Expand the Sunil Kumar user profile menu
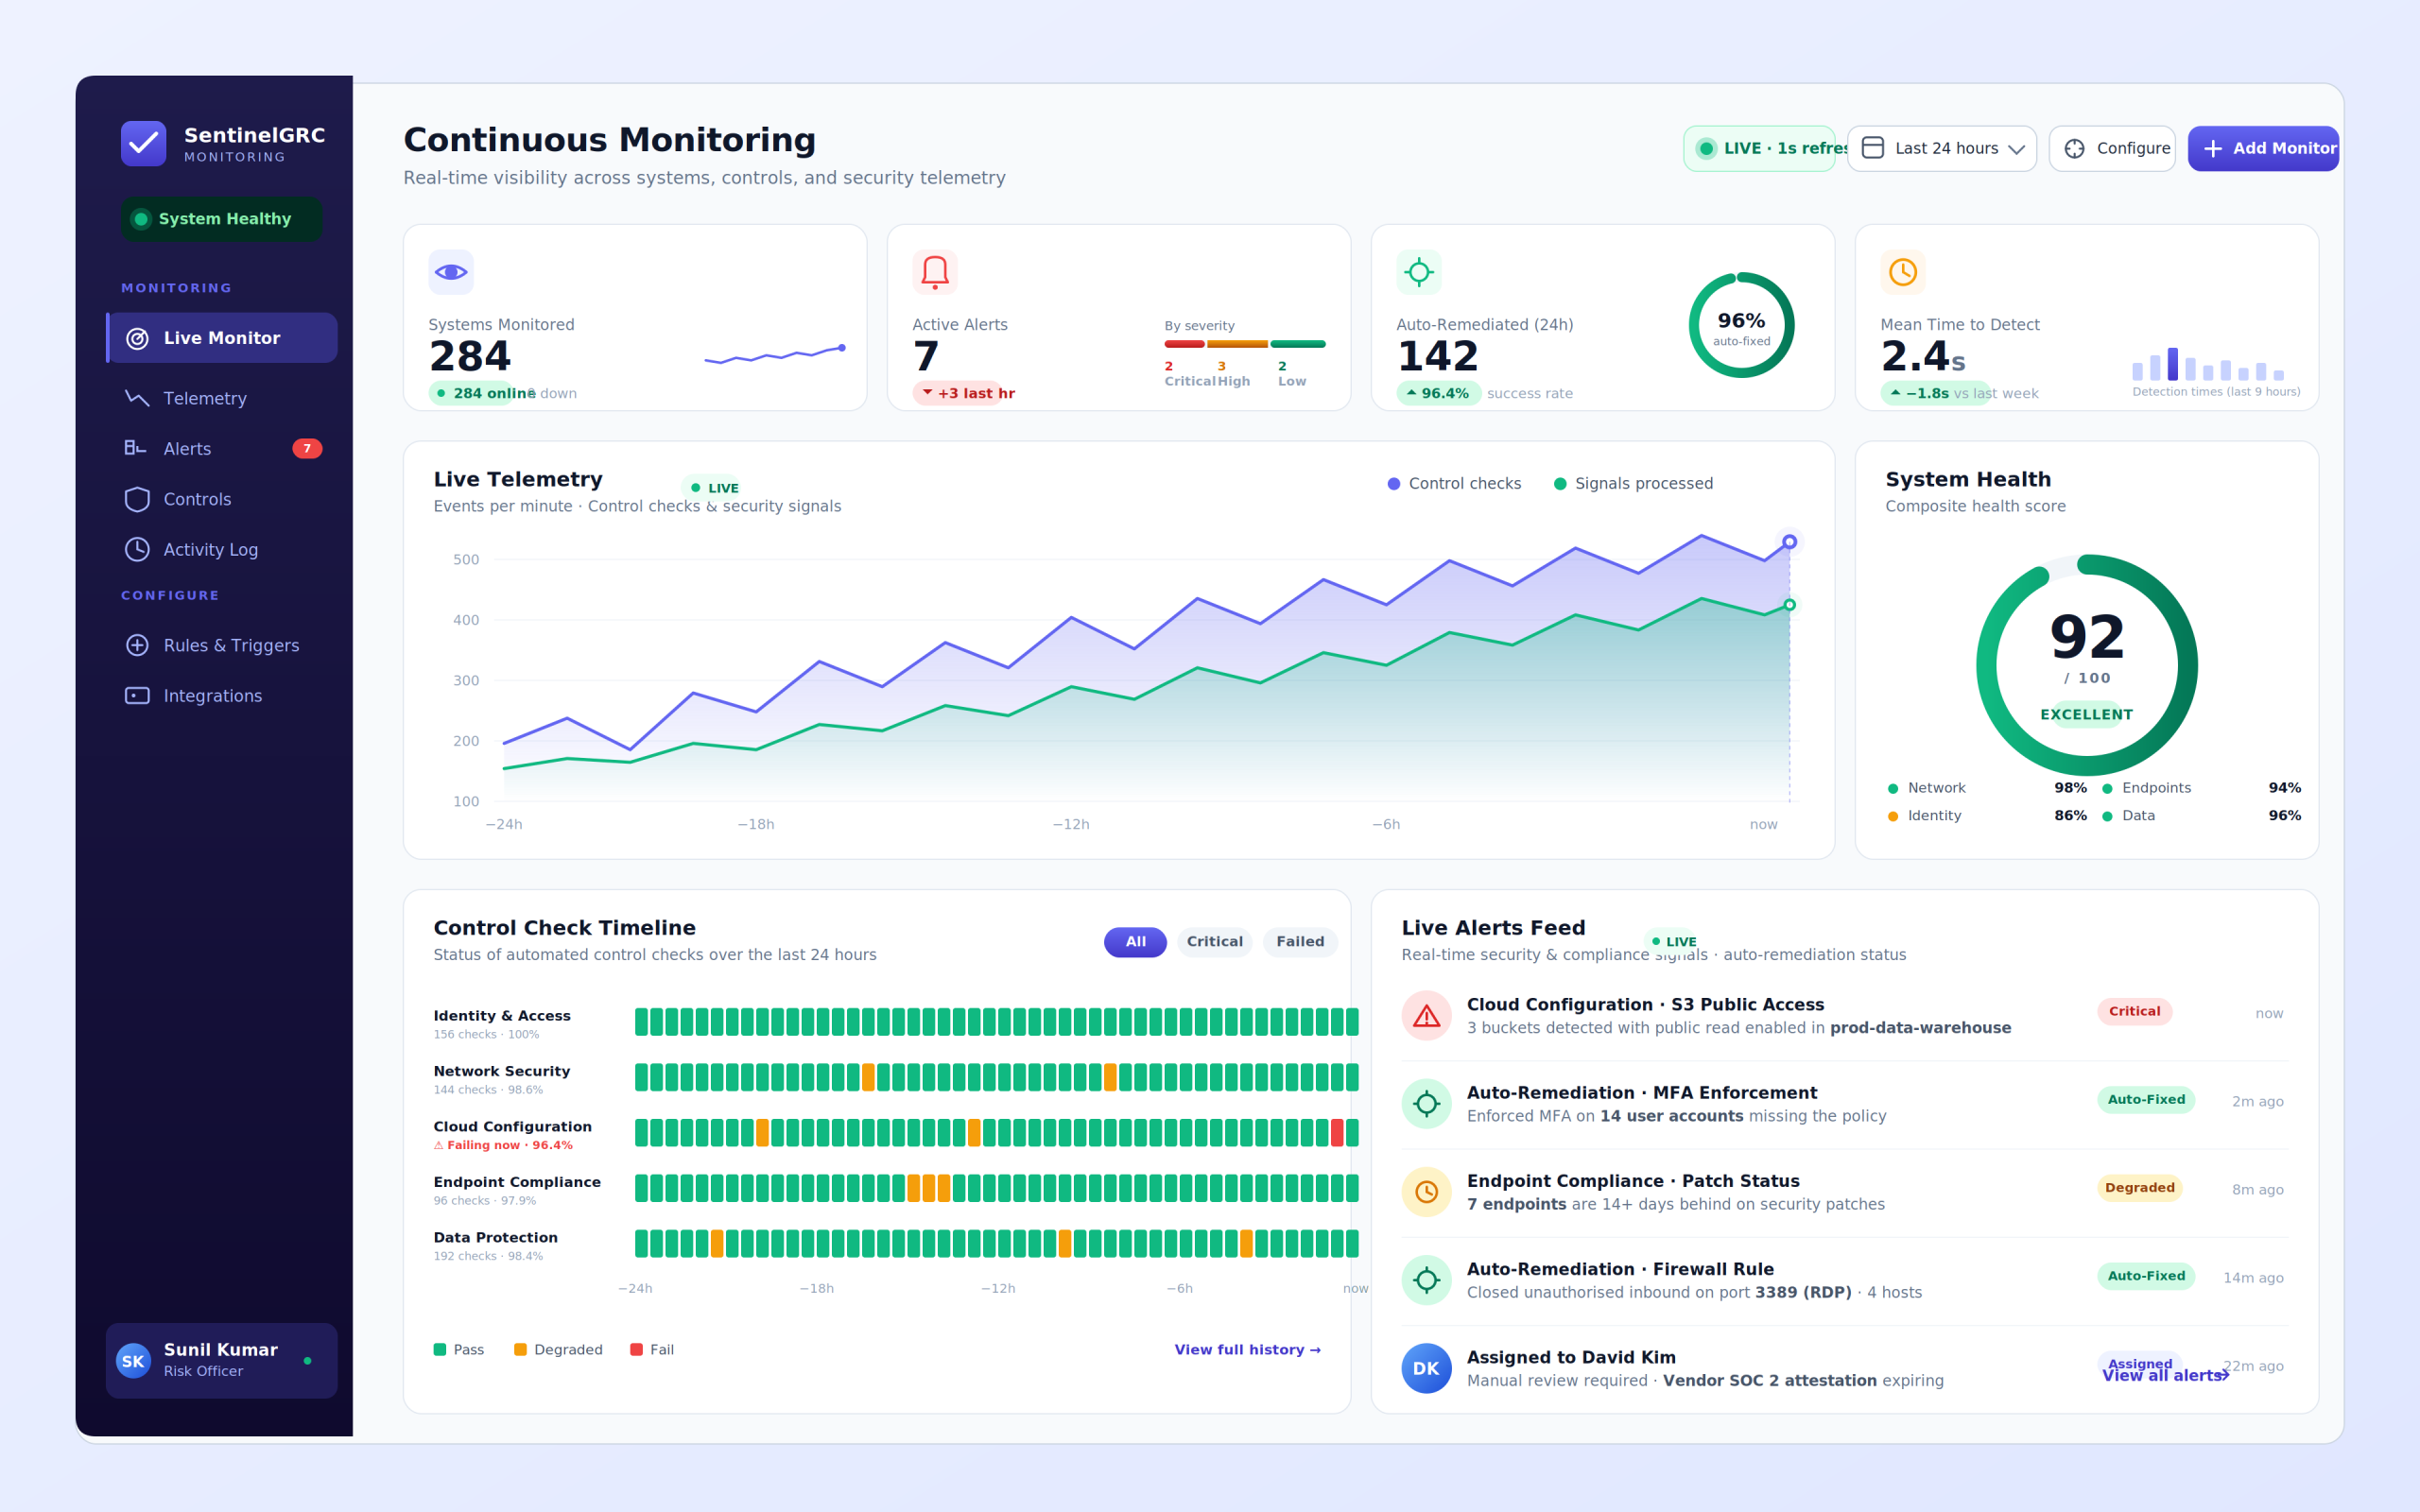 [221, 1360]
